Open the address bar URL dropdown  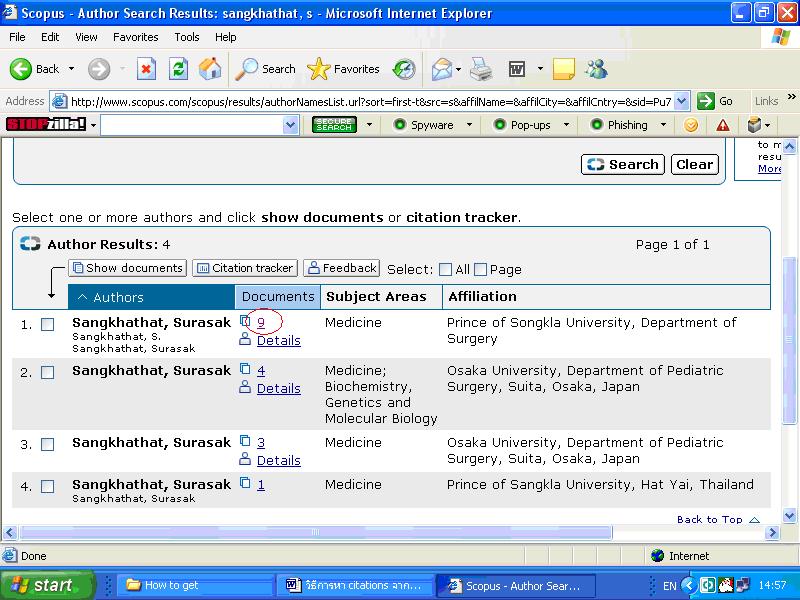coord(682,101)
